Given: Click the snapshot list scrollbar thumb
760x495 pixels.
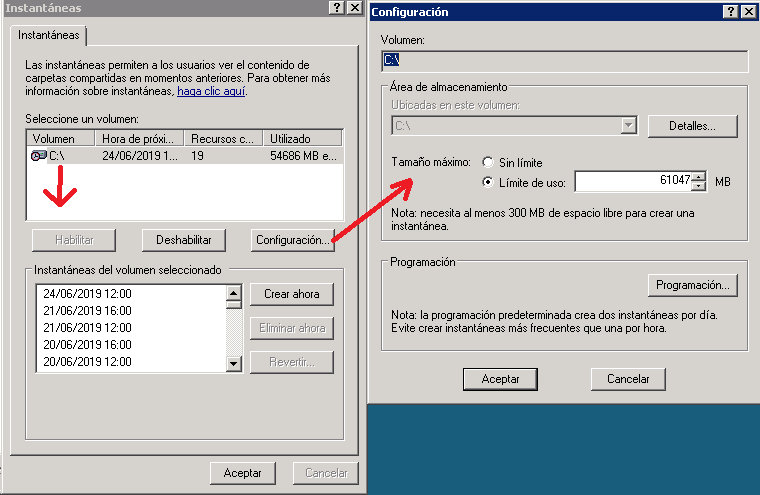Looking at the screenshot, I should pos(234,304).
